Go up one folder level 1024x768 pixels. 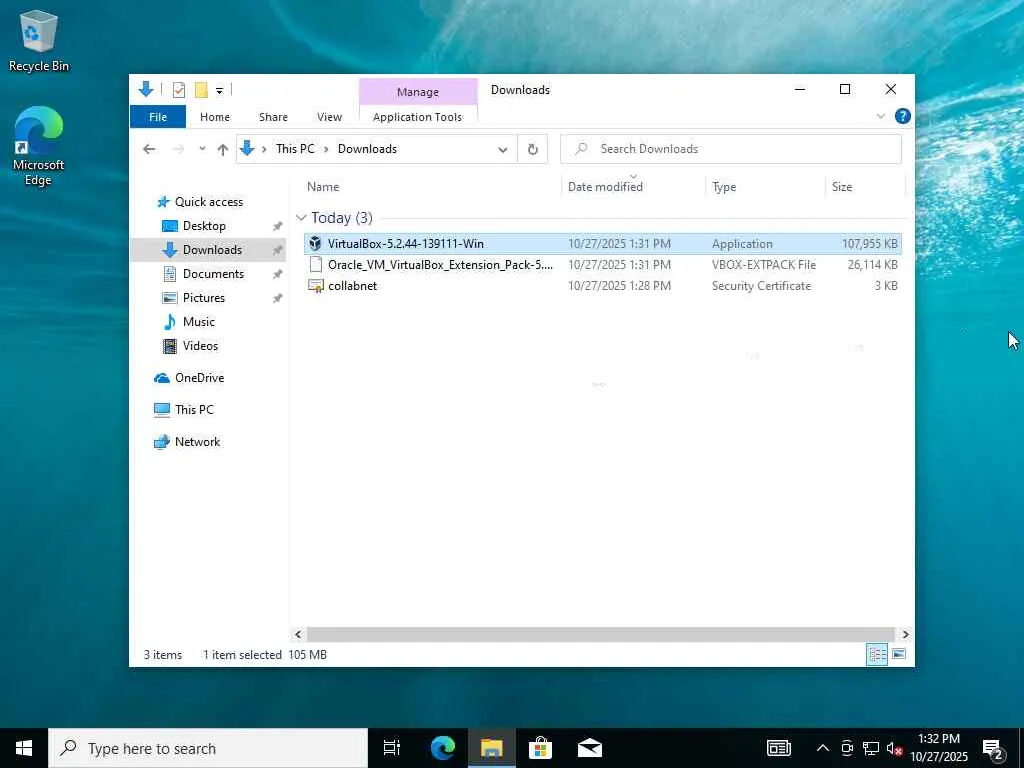(223, 149)
